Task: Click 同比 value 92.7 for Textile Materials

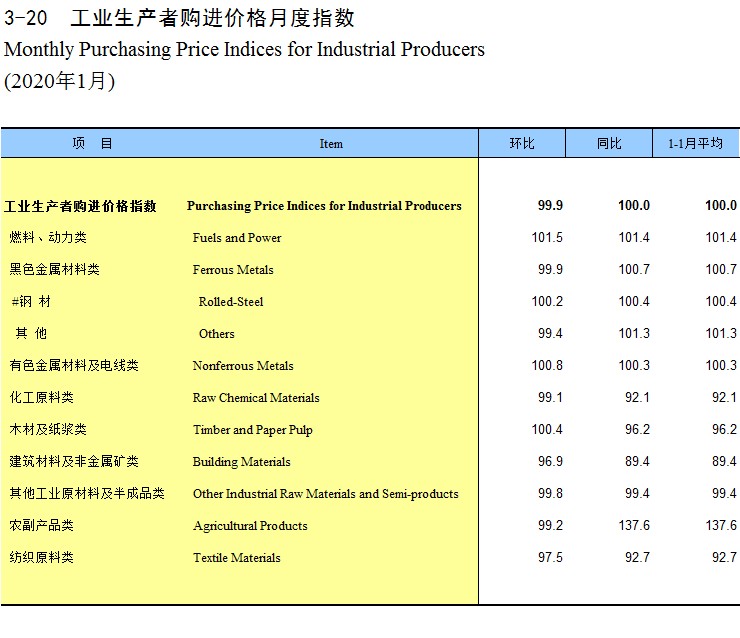Action: pyautogui.click(x=638, y=557)
